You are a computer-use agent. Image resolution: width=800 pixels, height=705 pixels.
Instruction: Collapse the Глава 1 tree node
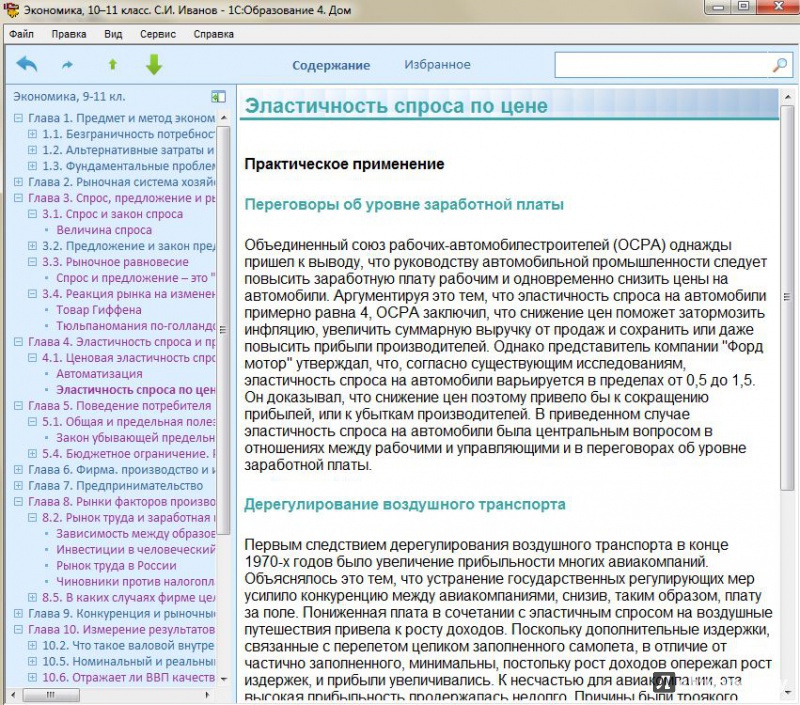(18, 118)
